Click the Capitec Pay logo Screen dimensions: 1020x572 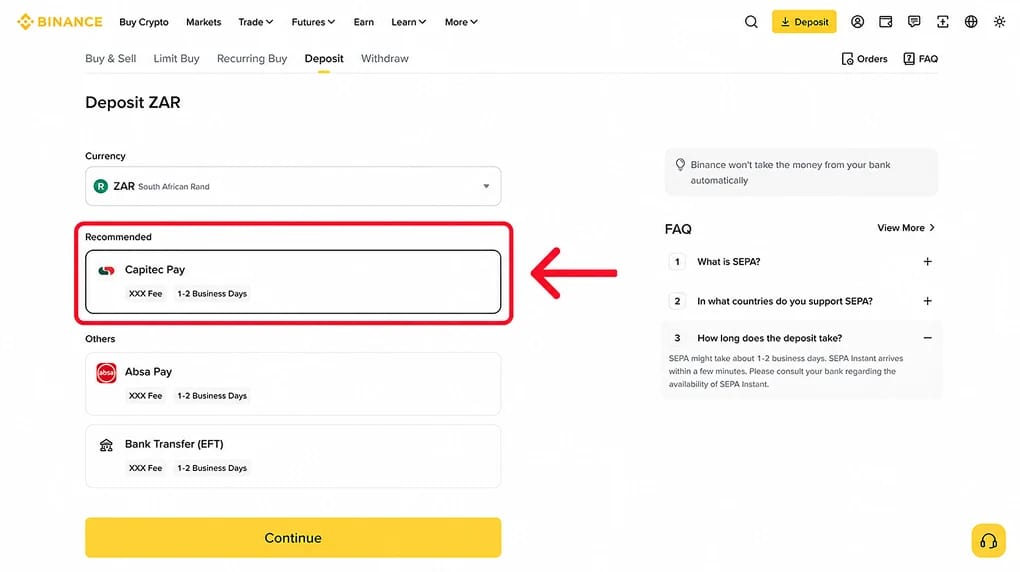(x=106, y=270)
